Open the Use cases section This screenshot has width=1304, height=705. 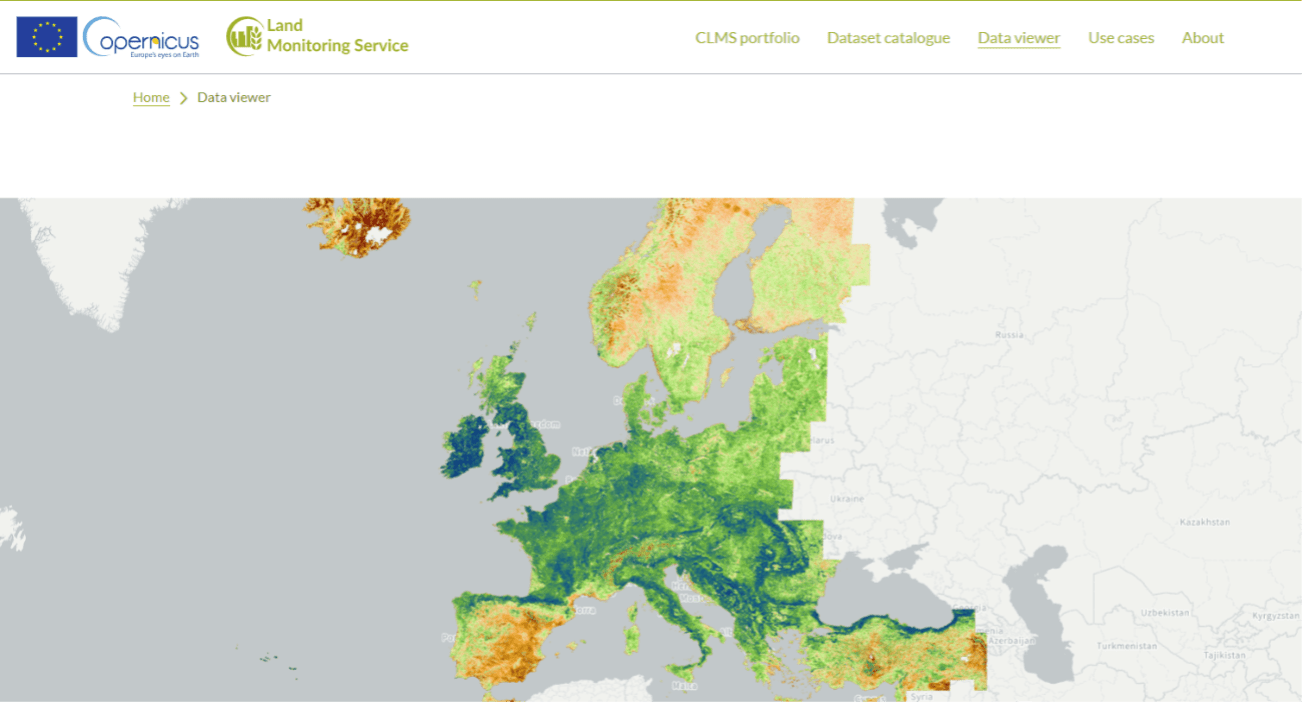pyautogui.click(x=1120, y=37)
